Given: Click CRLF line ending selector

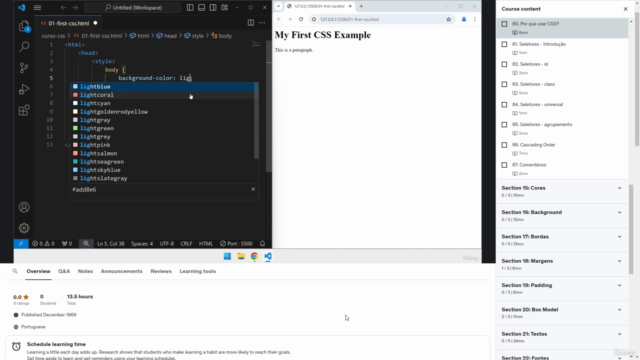Looking at the screenshot, I should [x=186, y=244].
